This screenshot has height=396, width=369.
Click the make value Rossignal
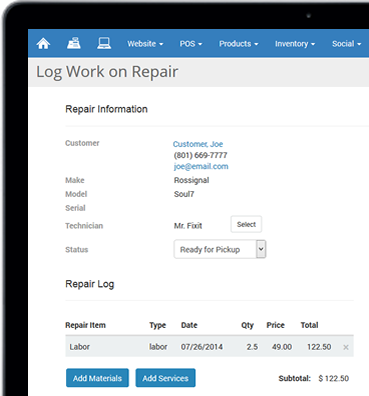click(191, 180)
